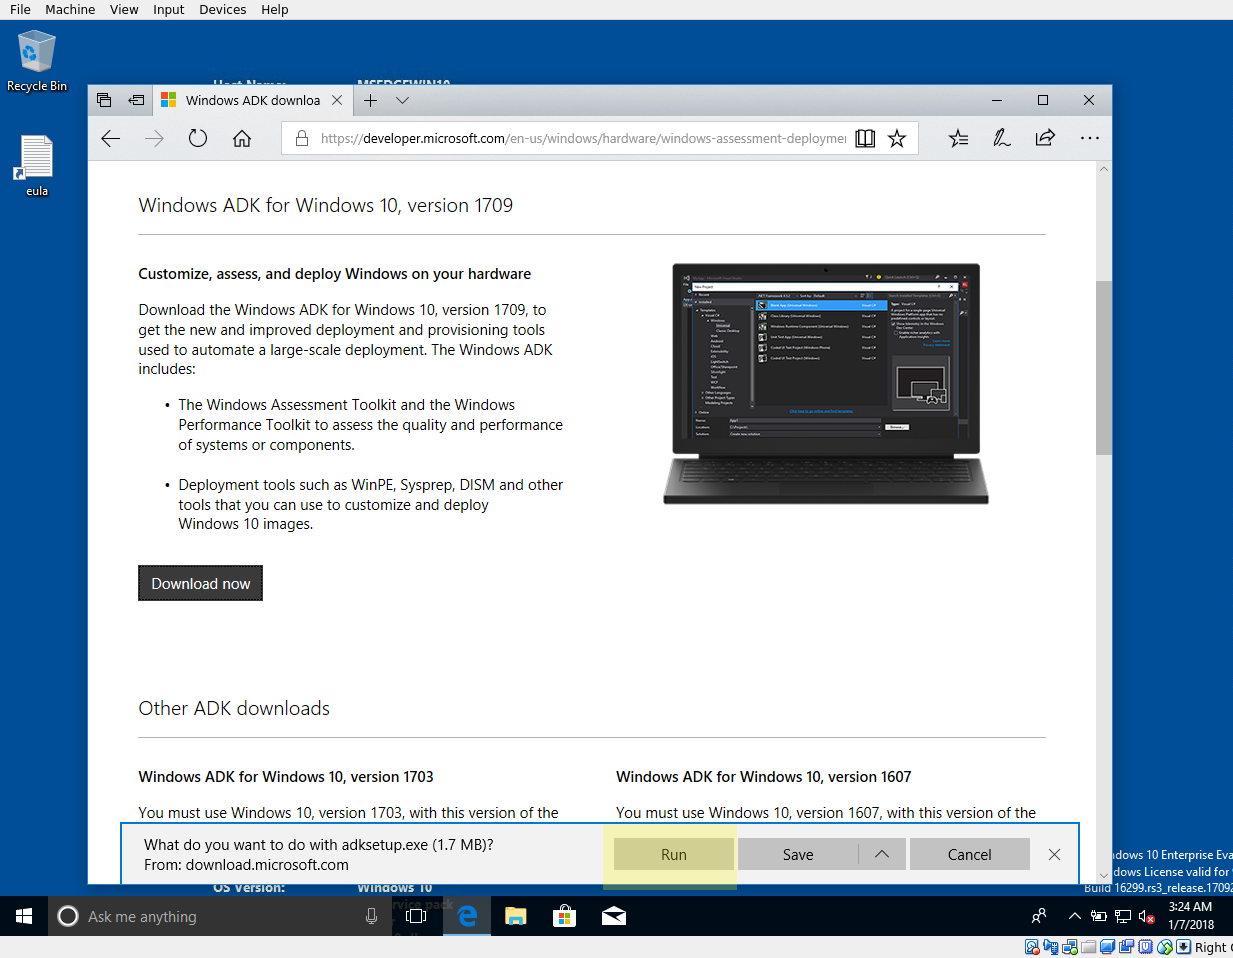Open VirtualBox File menu

(20, 9)
